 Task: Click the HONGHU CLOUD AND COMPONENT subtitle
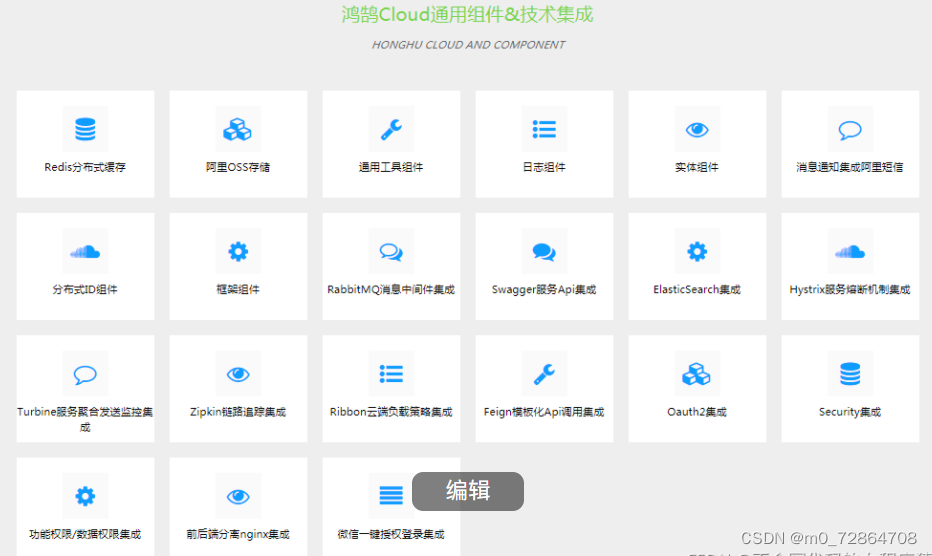point(468,45)
